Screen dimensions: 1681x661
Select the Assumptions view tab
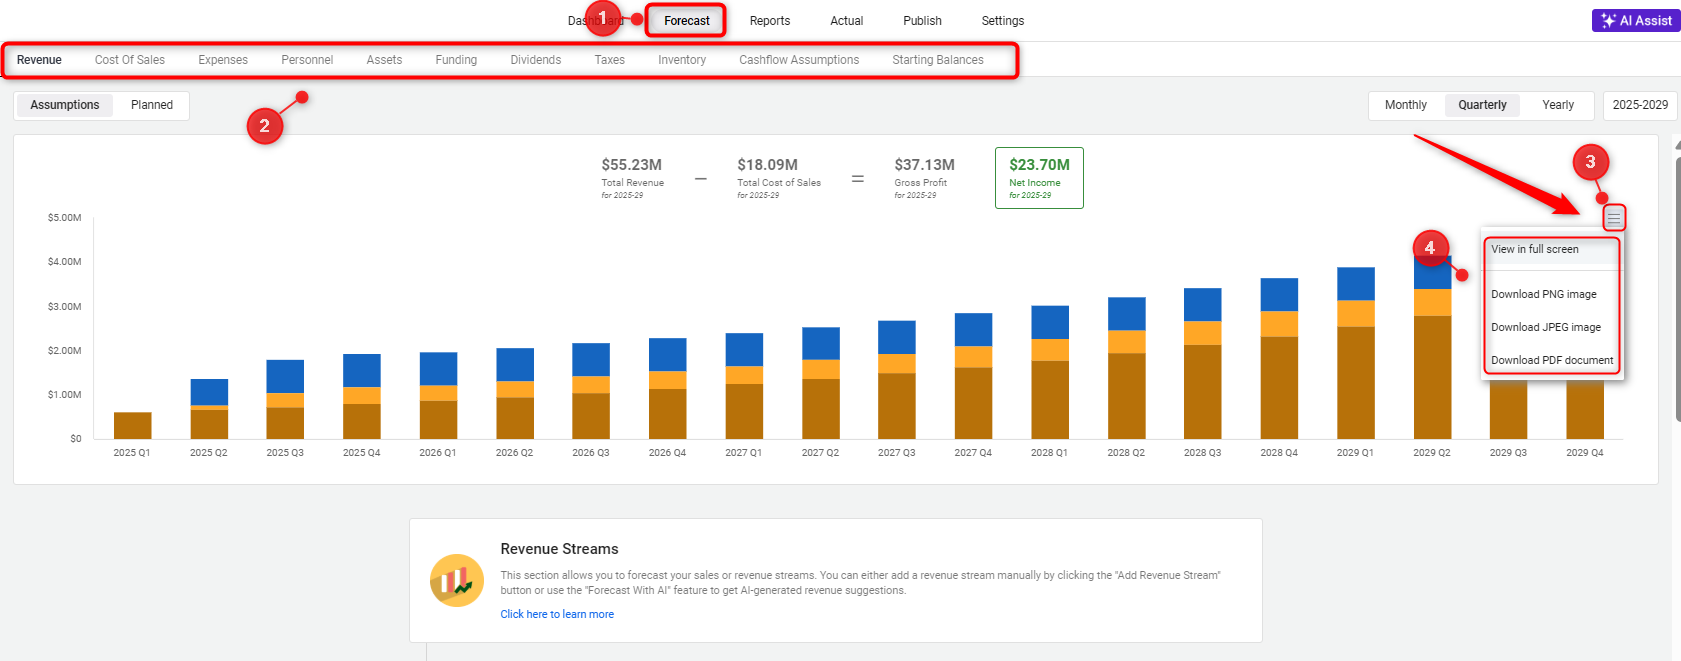pyautogui.click(x=65, y=105)
